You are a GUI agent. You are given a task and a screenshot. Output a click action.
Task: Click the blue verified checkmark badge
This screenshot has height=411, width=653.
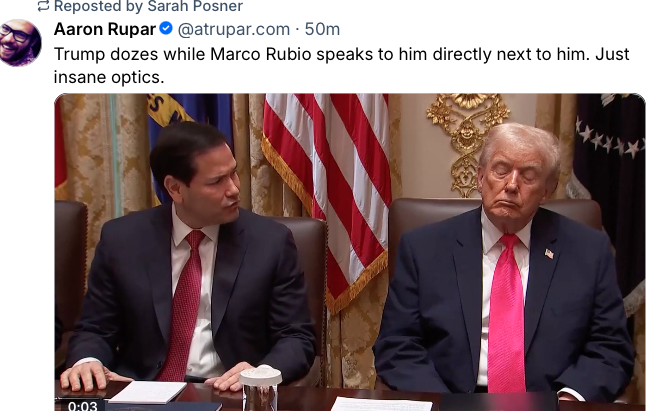coord(166,28)
